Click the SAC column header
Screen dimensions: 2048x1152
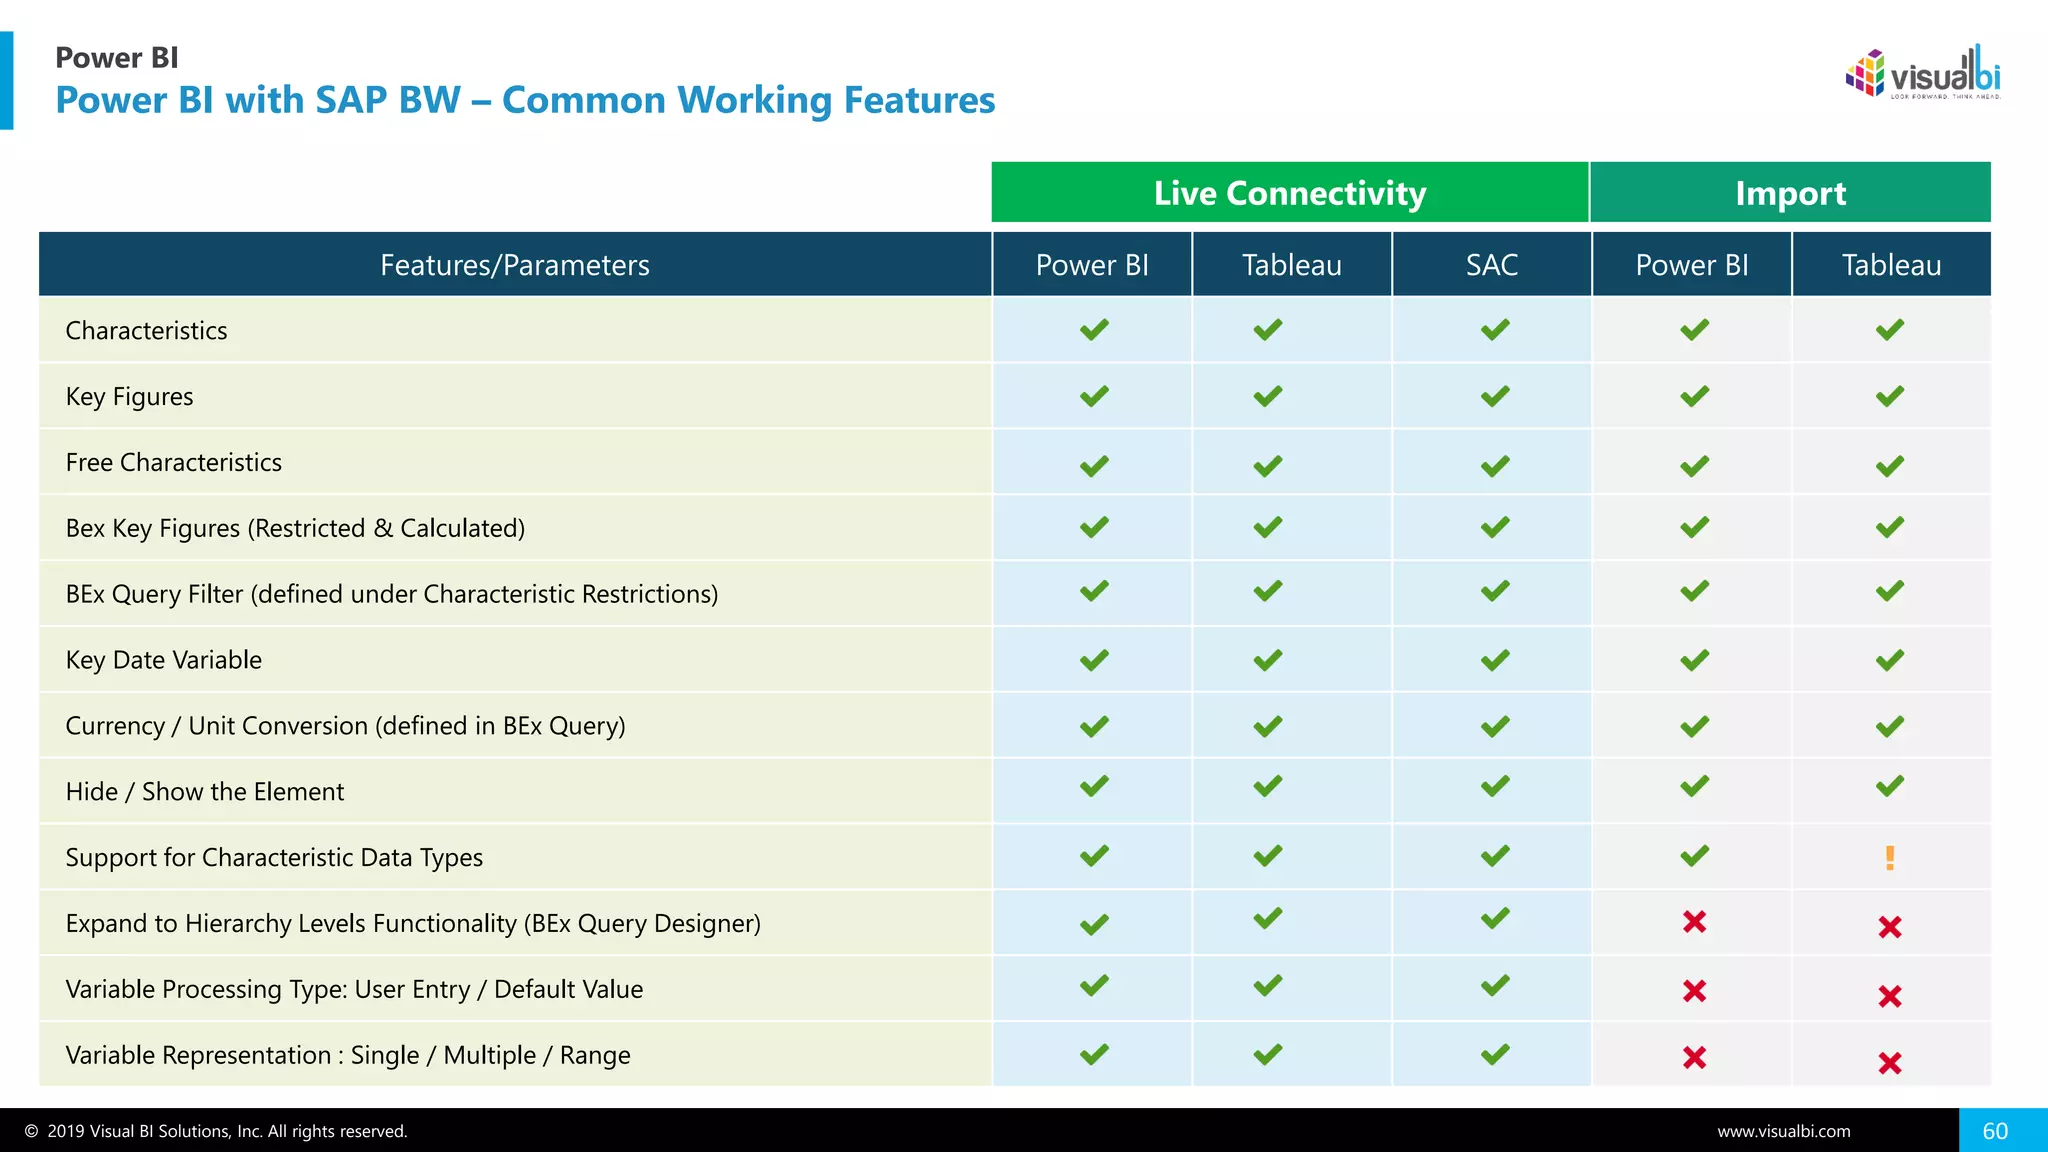coord(1491,264)
